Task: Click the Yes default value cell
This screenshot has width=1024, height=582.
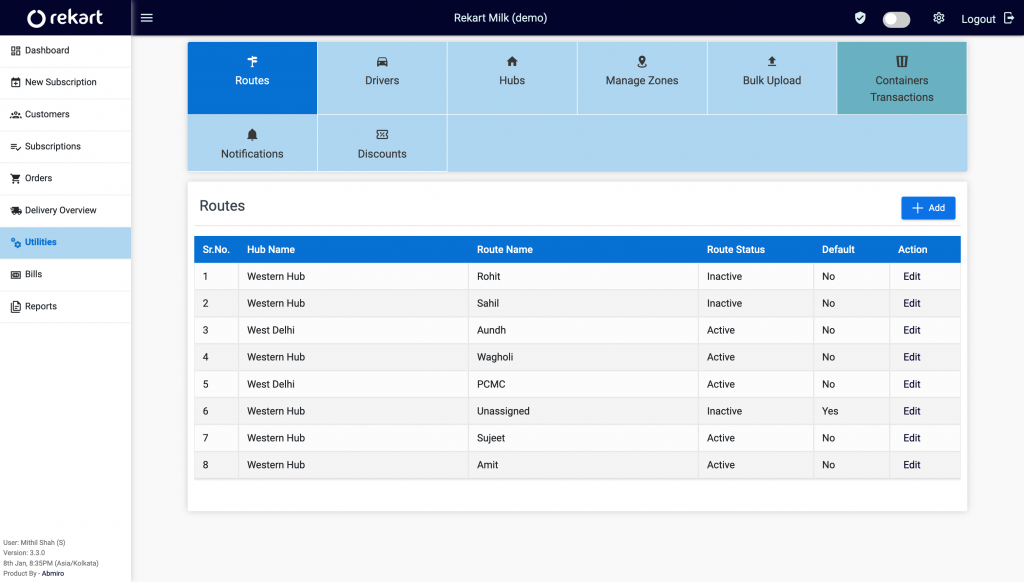Action: (x=852, y=411)
